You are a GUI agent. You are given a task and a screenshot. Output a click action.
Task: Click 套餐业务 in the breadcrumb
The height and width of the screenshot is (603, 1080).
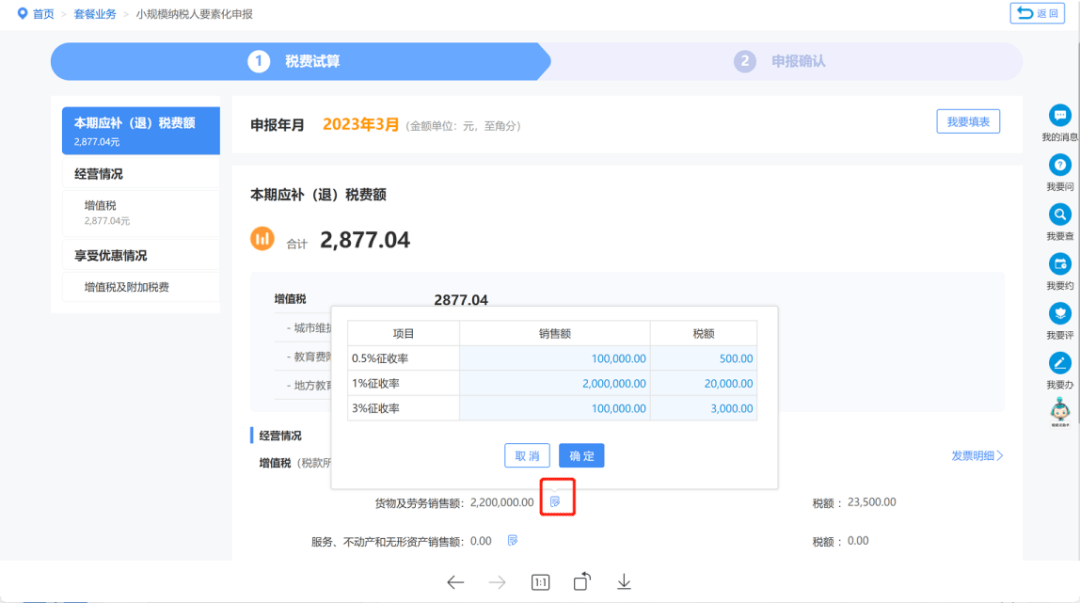coord(95,14)
